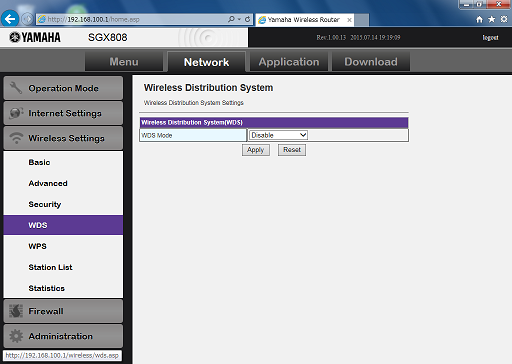Click the flame icon beside Firewall
The image size is (512, 364).
[16, 311]
